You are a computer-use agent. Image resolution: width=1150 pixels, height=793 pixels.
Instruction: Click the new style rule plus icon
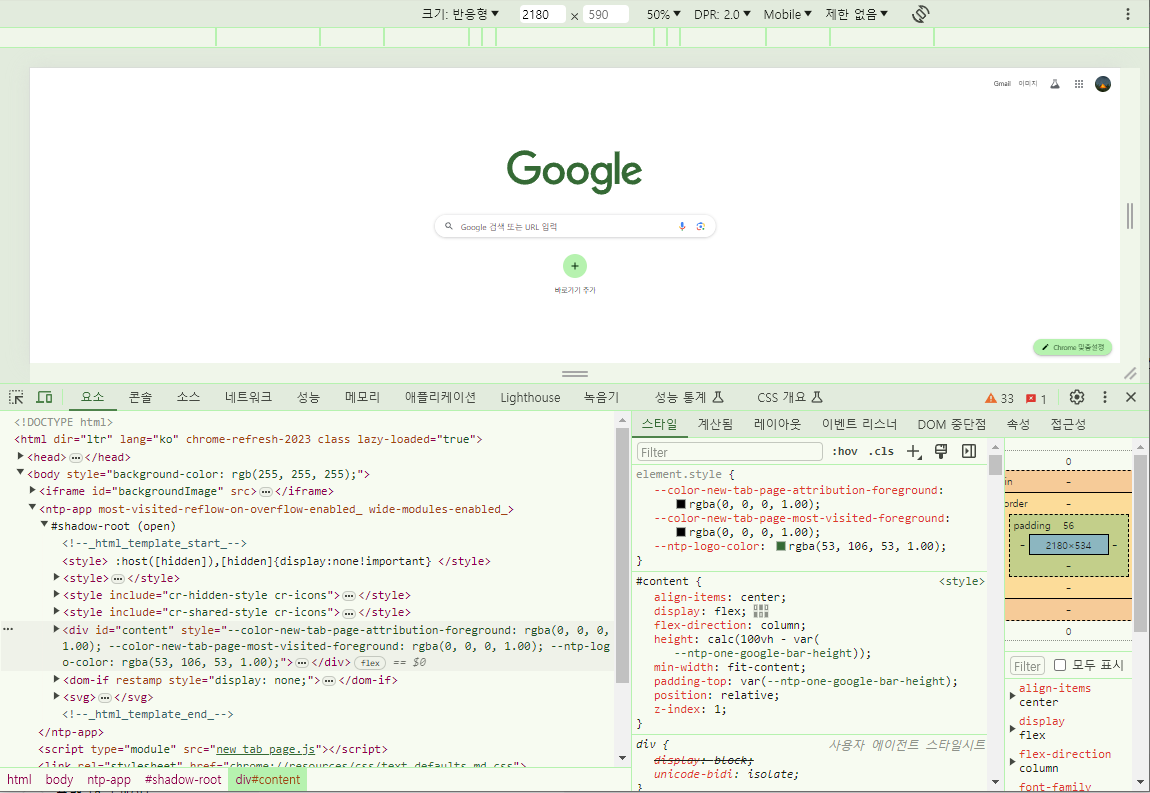pos(914,451)
